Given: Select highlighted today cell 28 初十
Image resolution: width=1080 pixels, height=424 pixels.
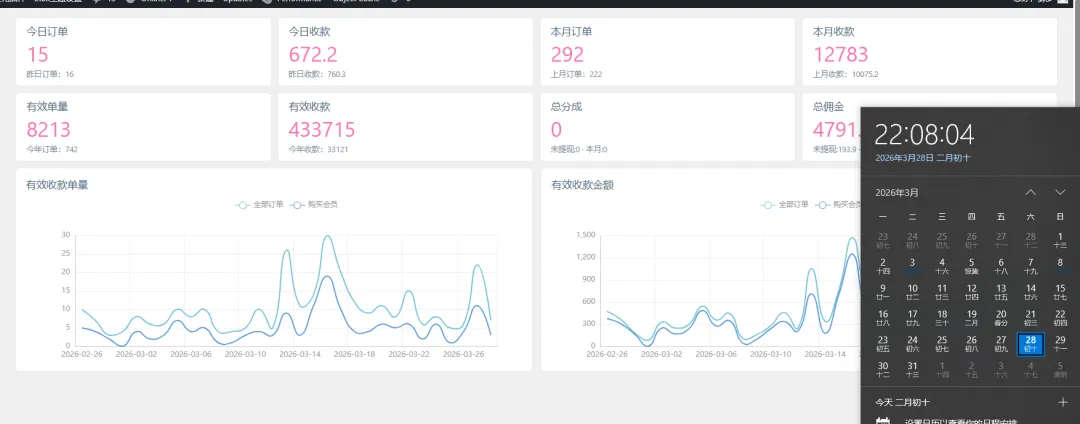Looking at the screenshot, I should (x=1030, y=344).
